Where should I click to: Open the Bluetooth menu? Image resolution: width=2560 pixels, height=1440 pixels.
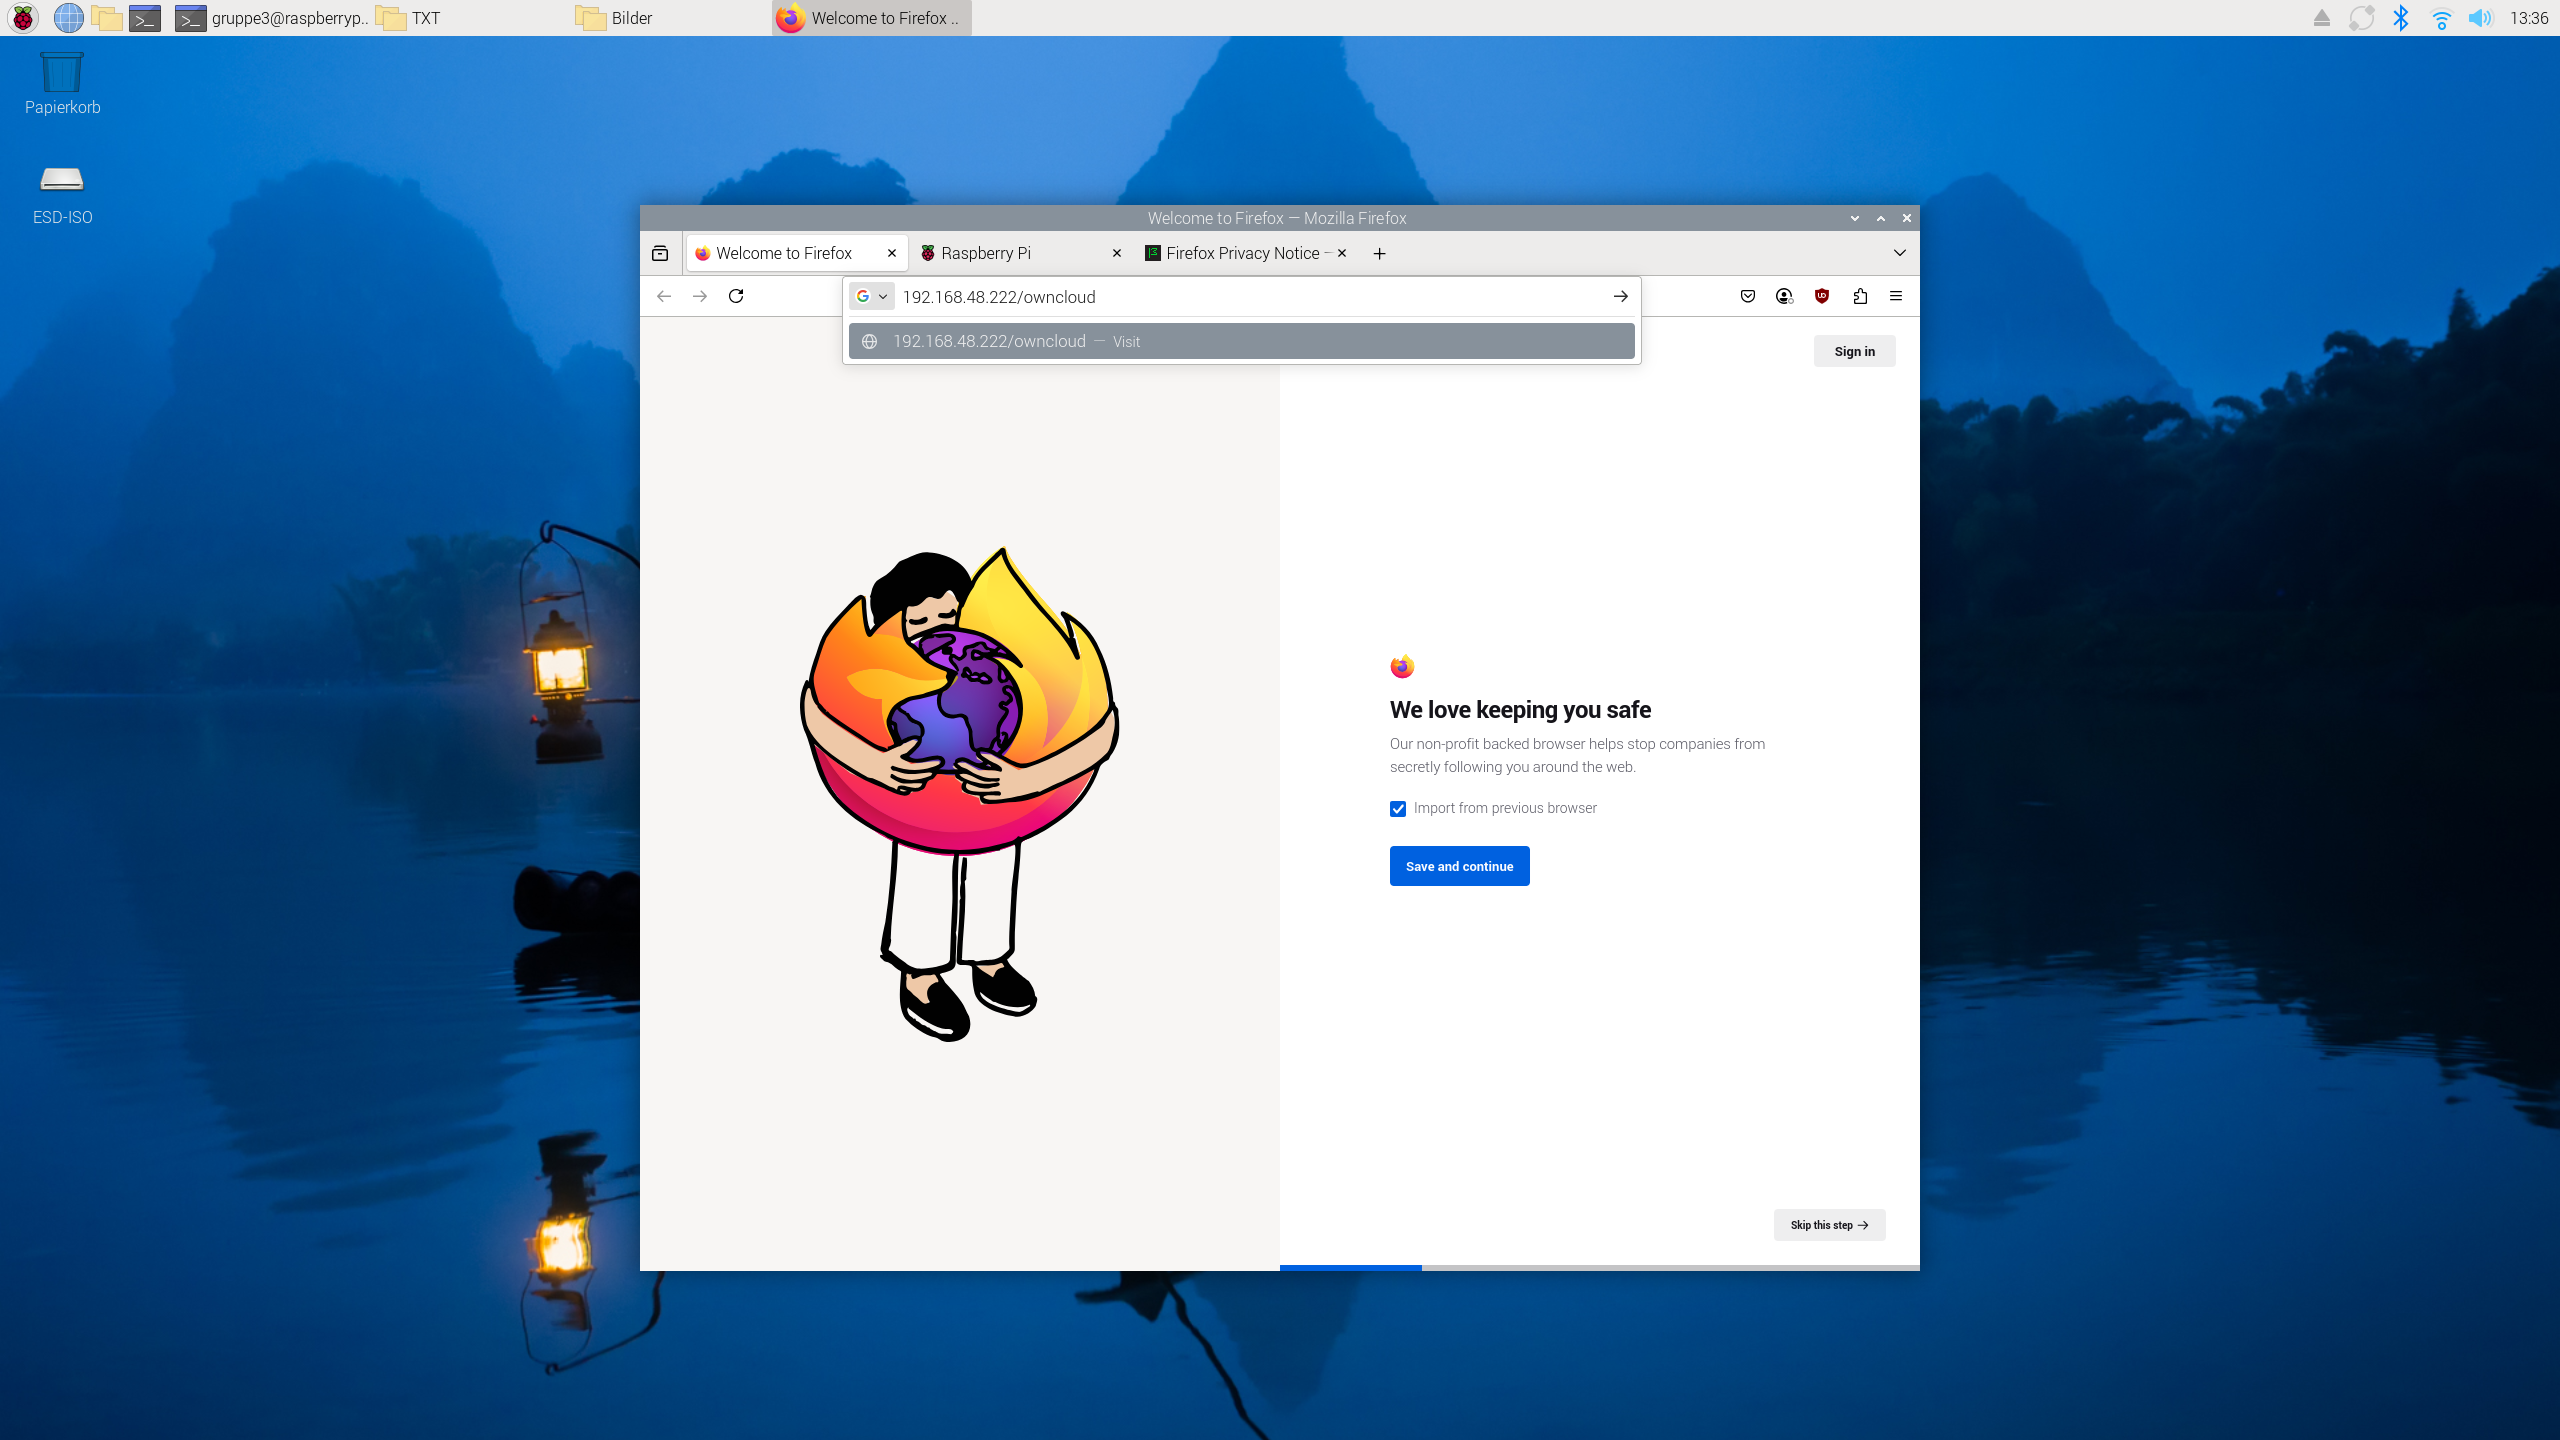2401,18
